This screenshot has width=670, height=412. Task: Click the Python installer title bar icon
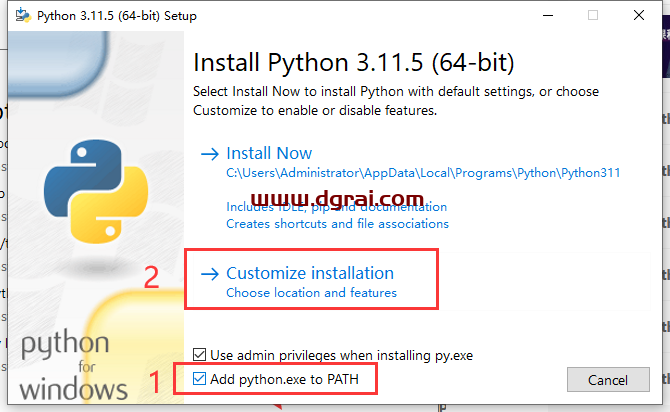(23, 16)
